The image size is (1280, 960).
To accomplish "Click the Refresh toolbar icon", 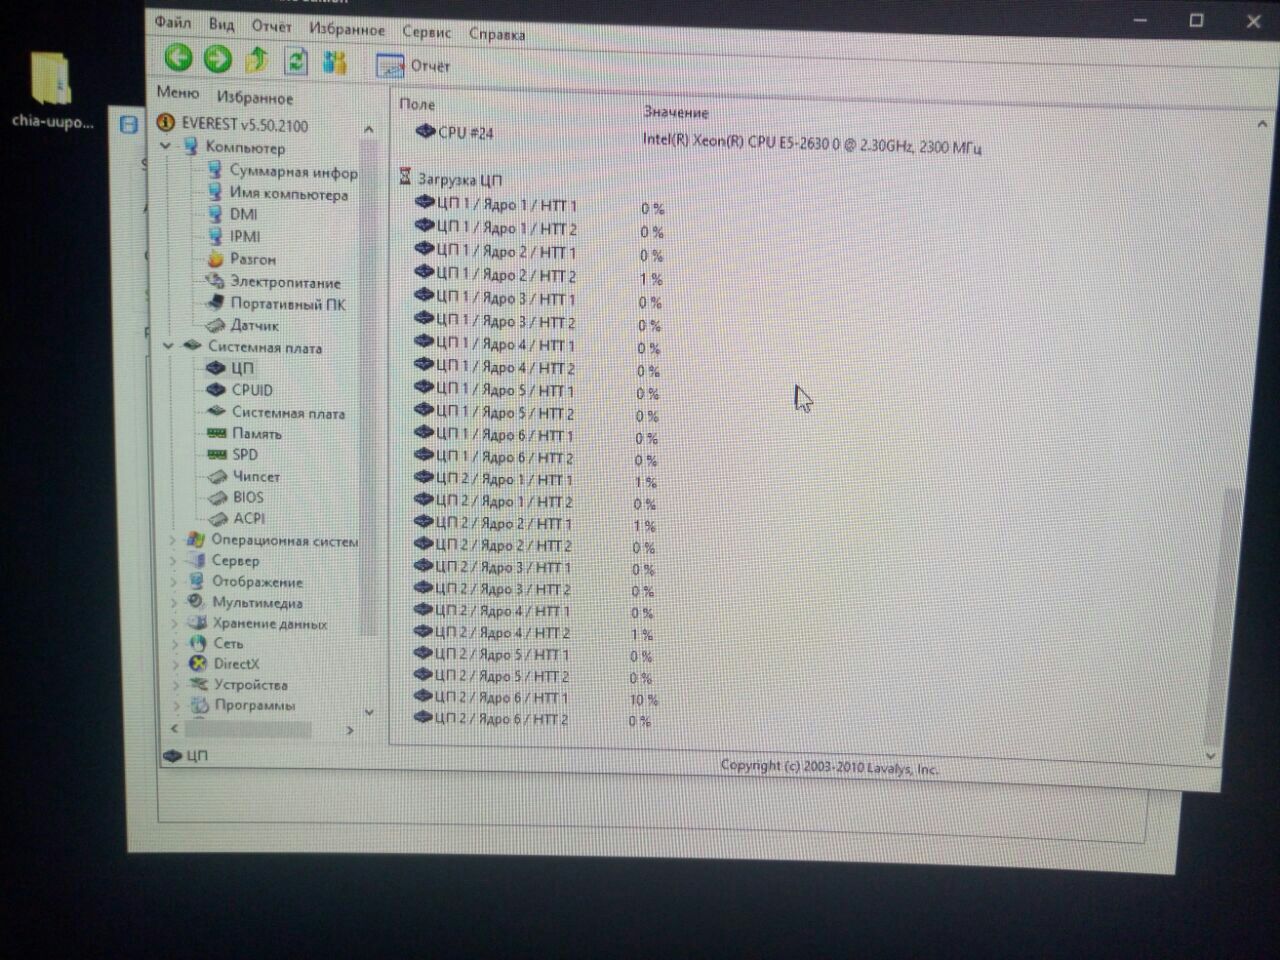I will click(x=296, y=61).
